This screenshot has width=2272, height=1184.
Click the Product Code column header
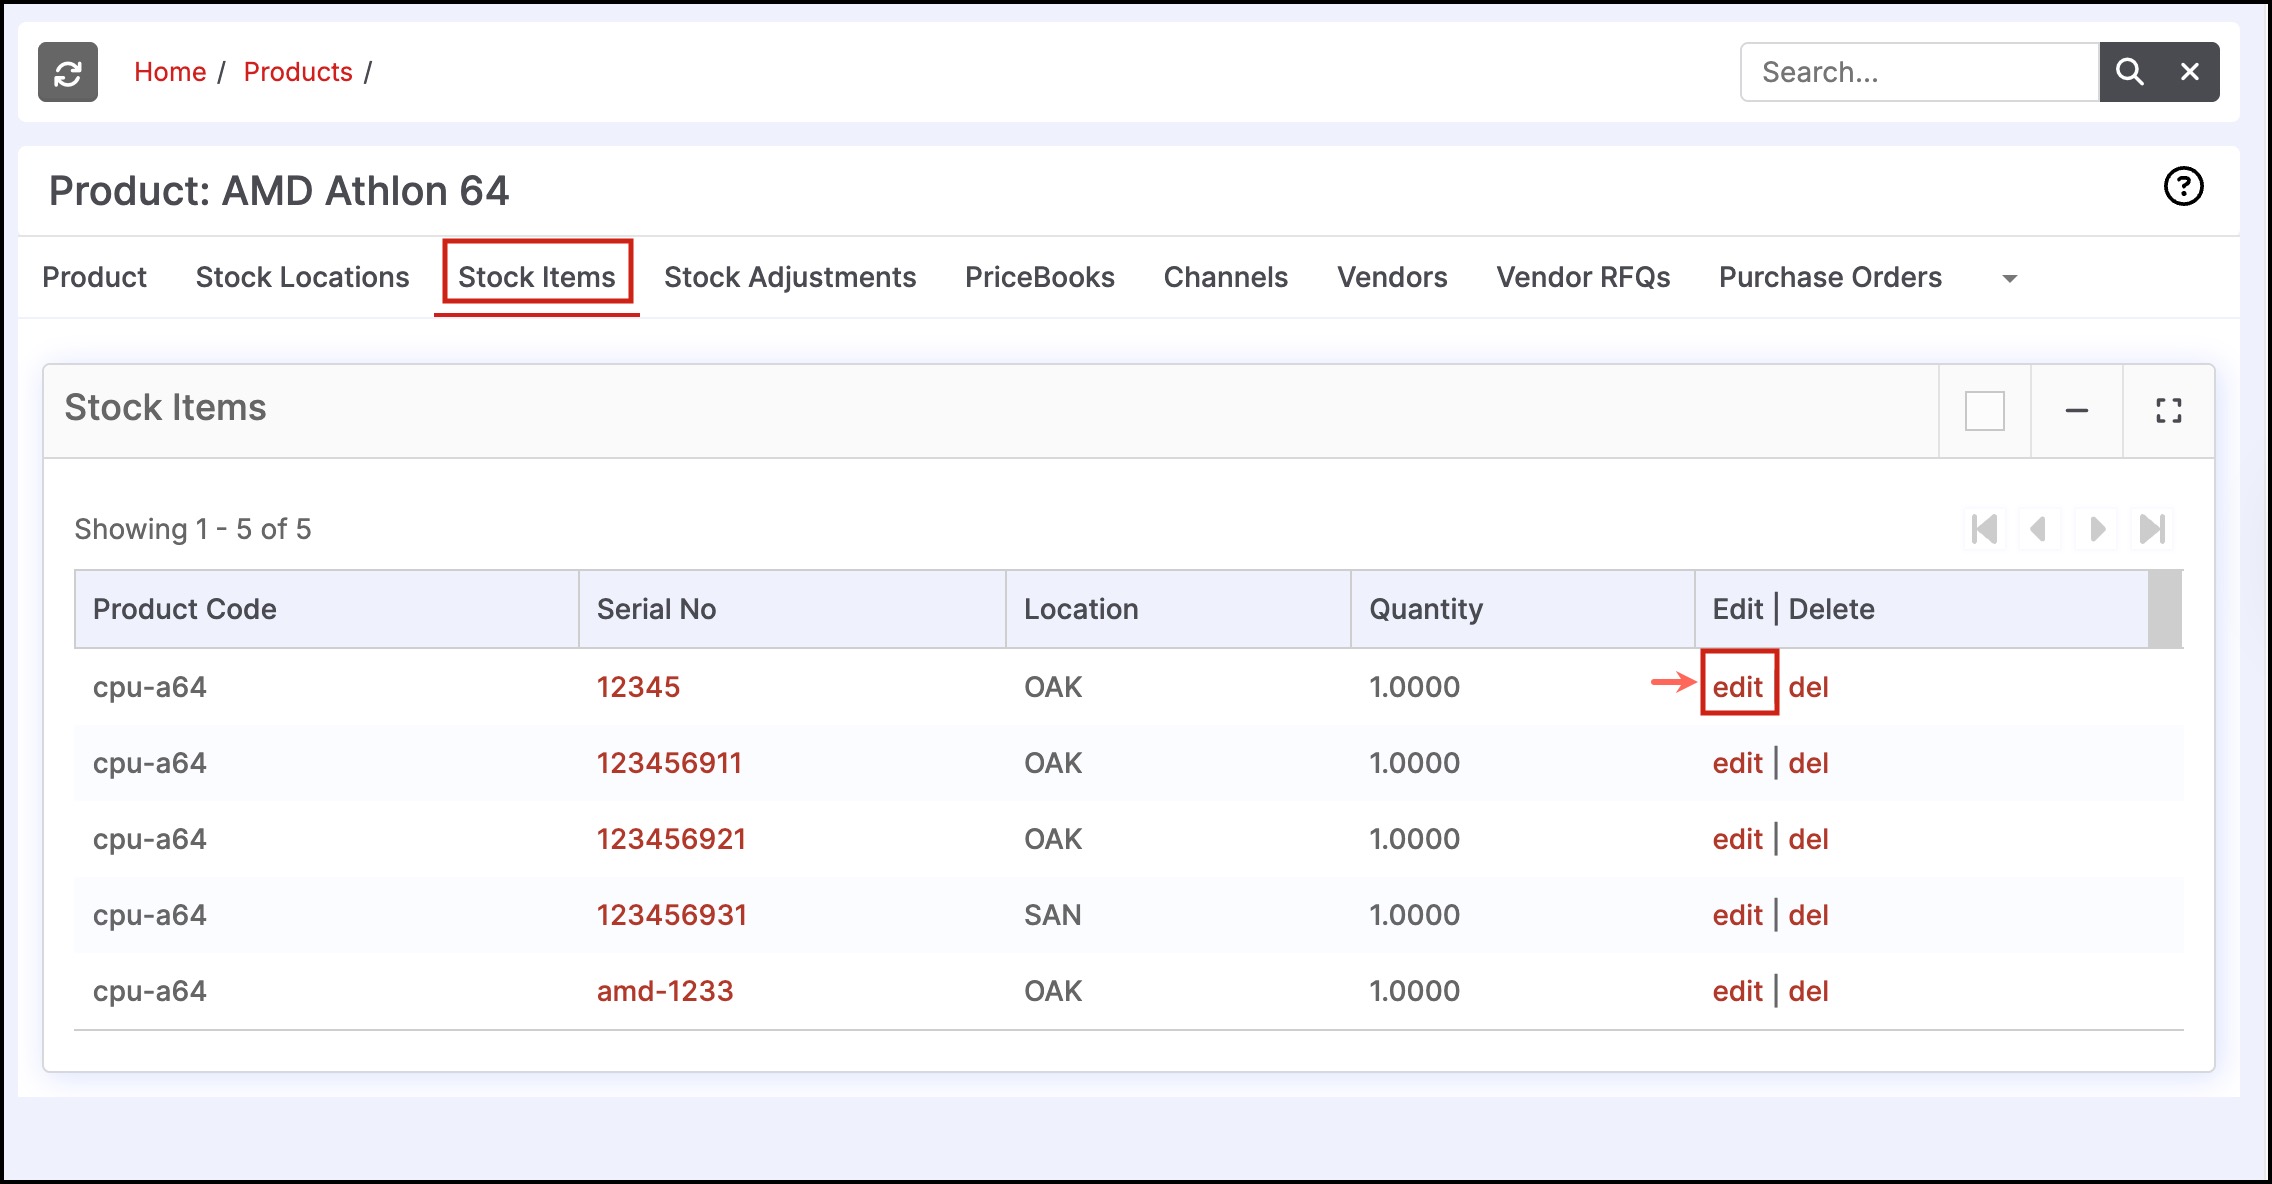327,609
